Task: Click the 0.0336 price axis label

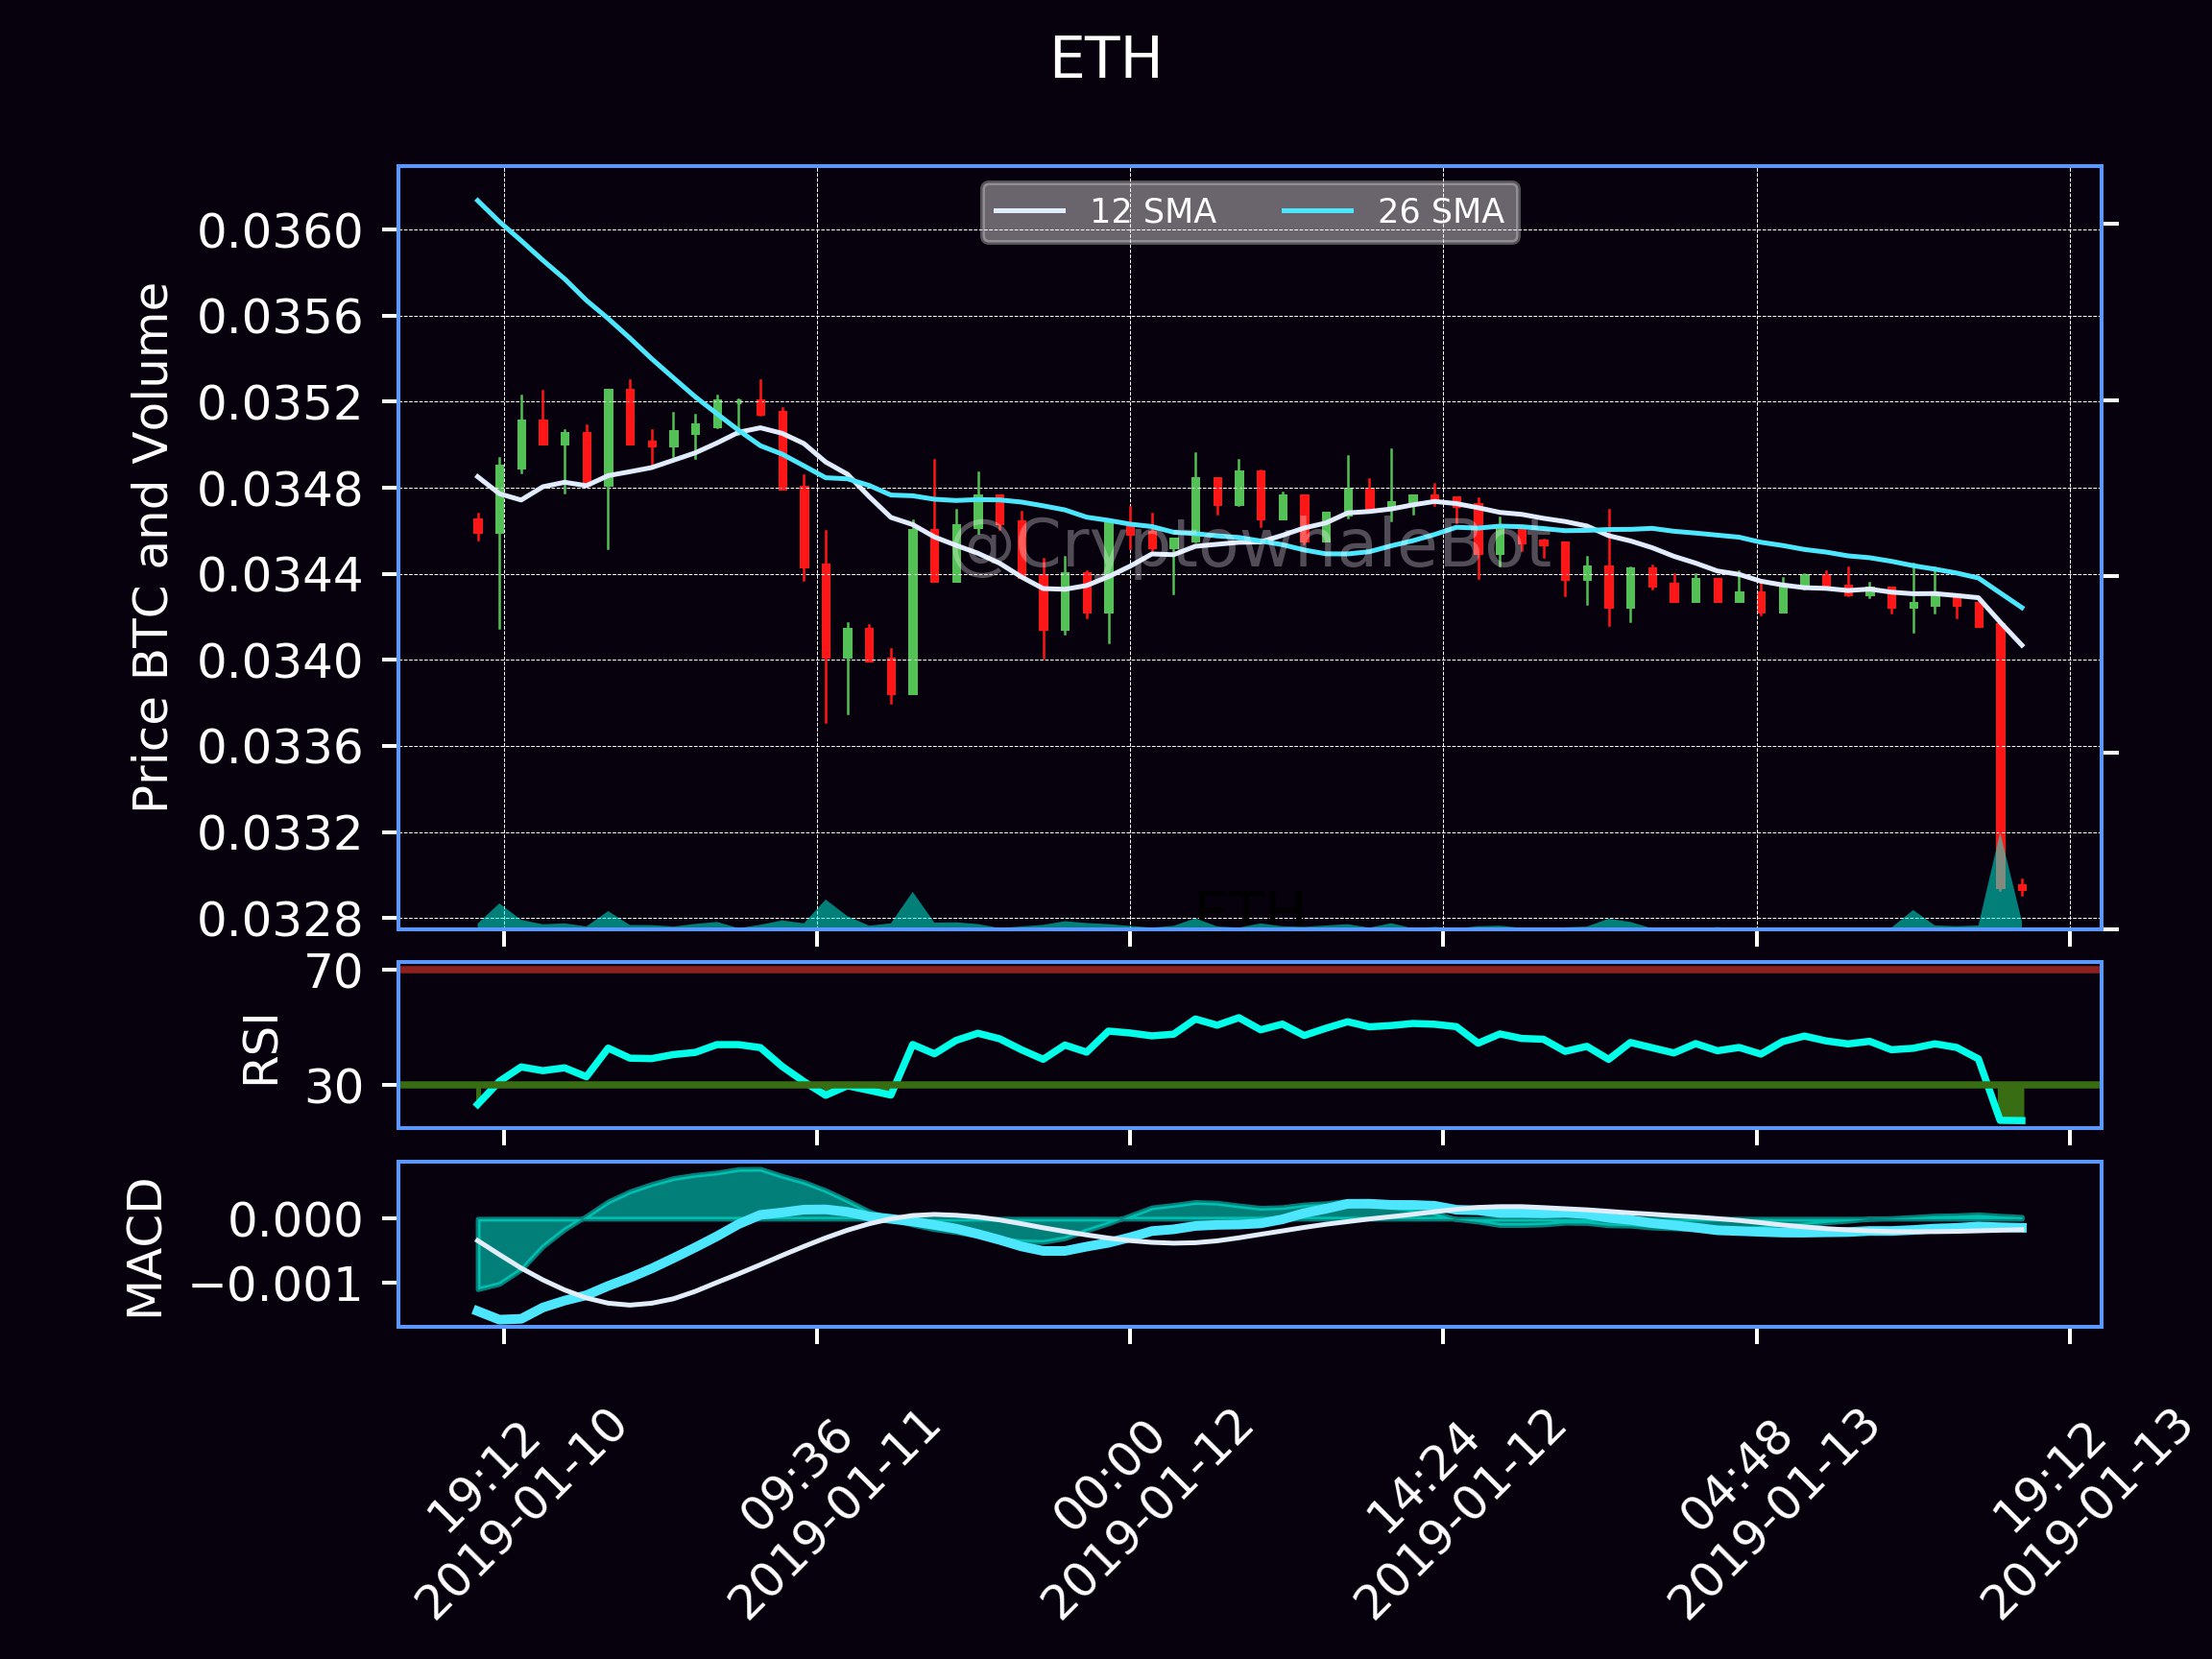Action: tap(280, 748)
